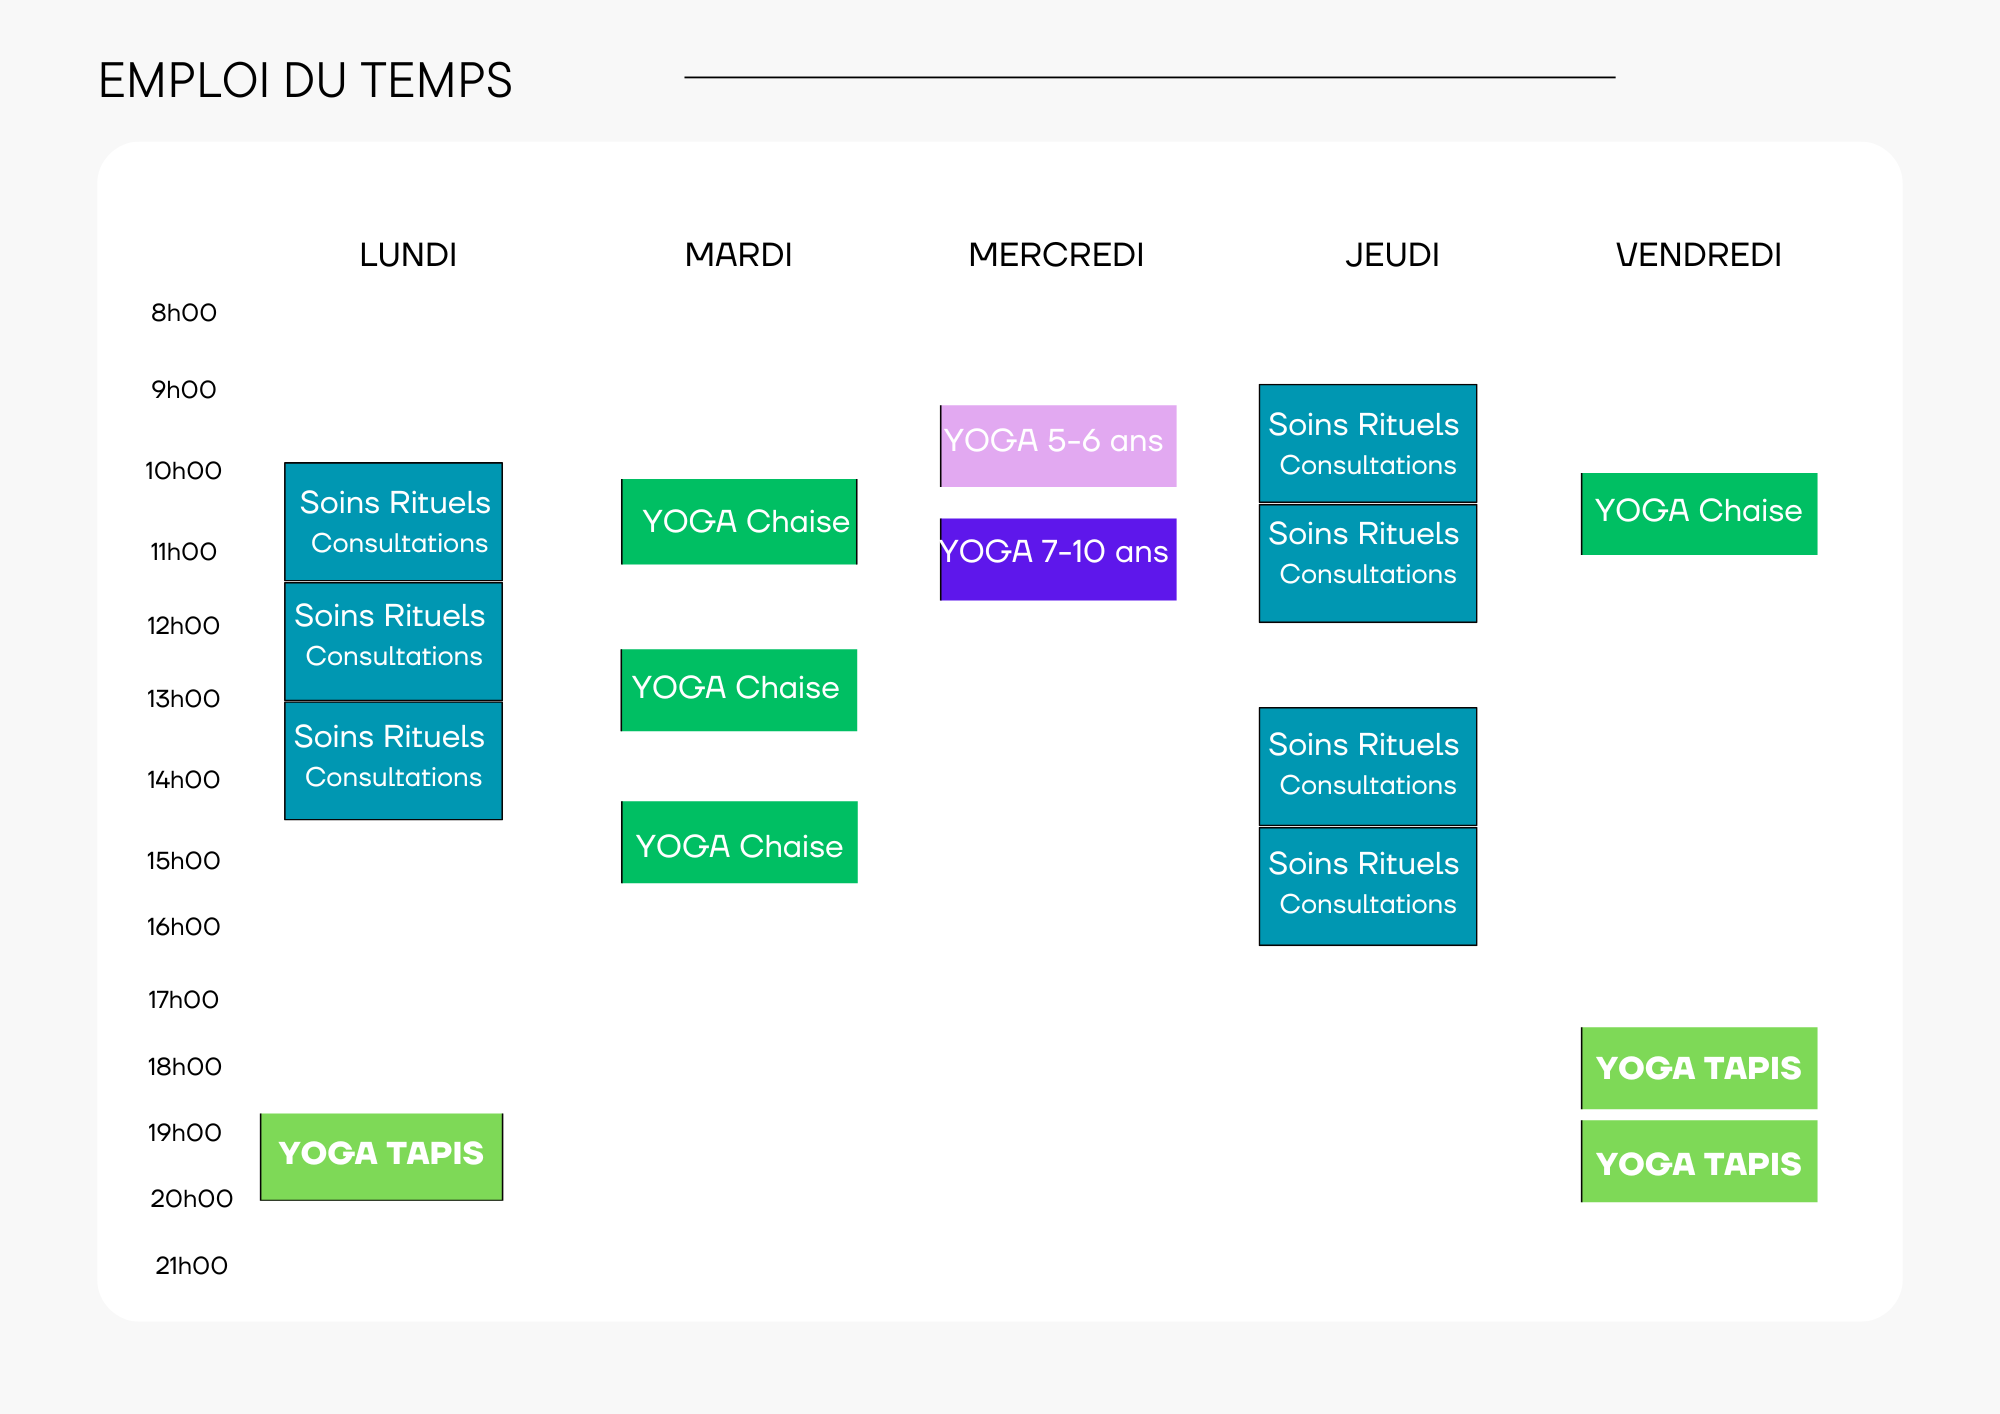Select the MARDI column header
This screenshot has height=1414, width=2000.
click(x=738, y=255)
